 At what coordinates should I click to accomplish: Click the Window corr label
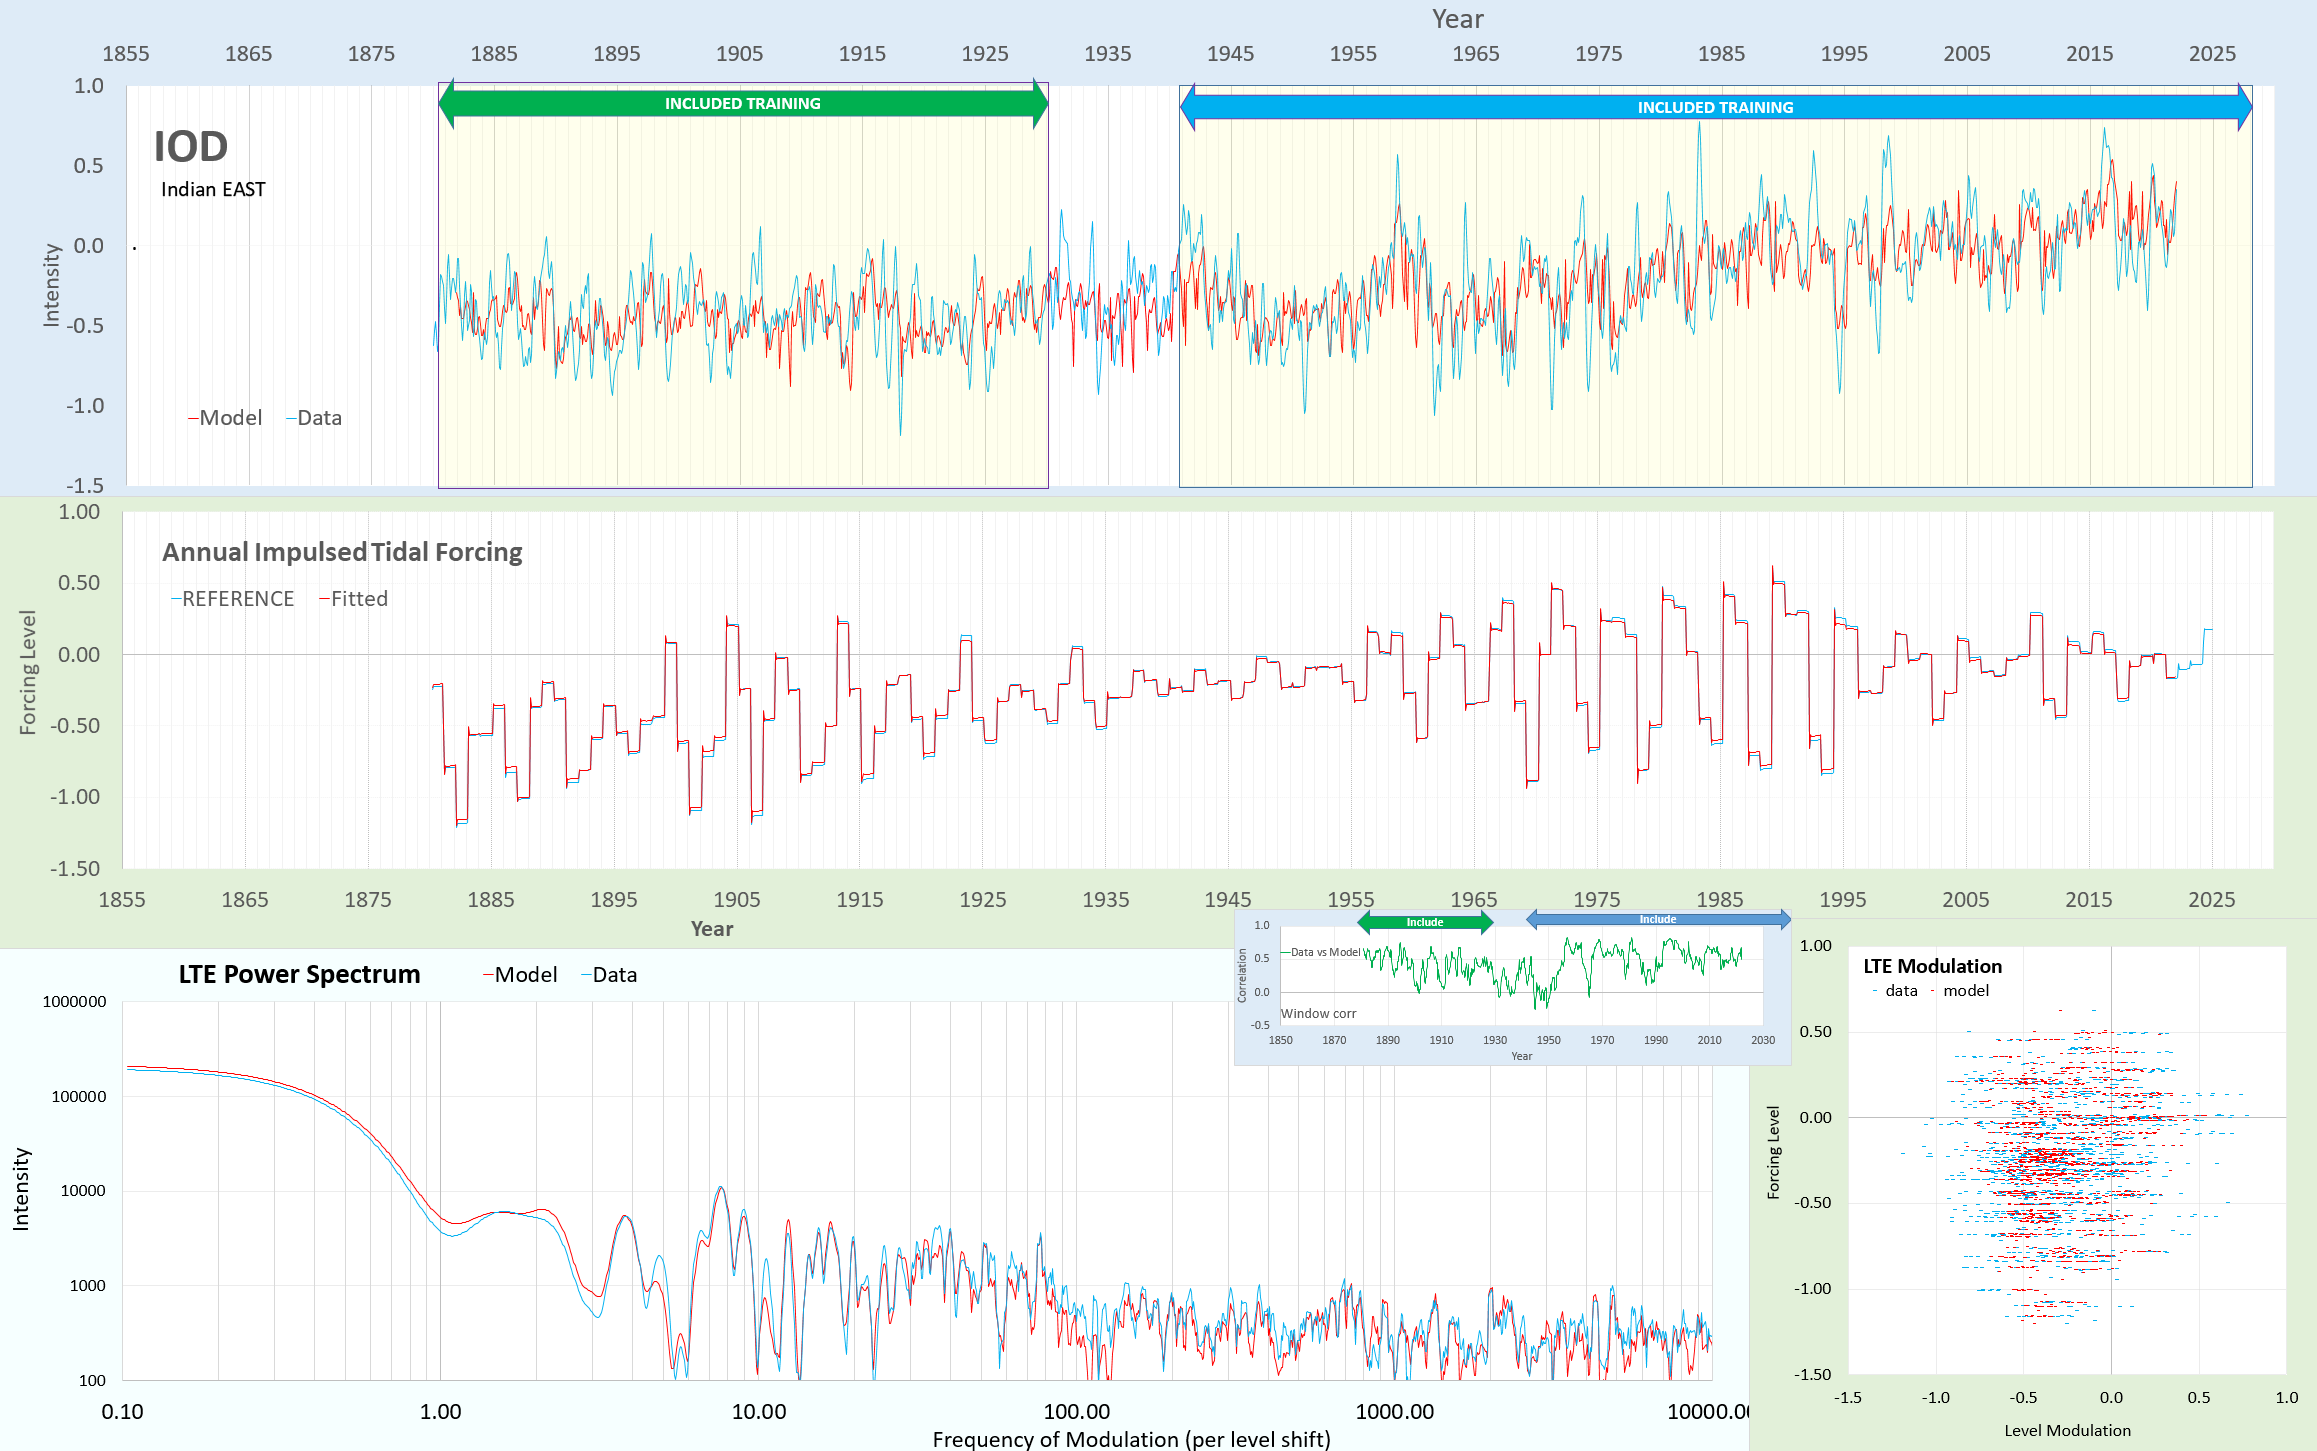(1318, 1013)
